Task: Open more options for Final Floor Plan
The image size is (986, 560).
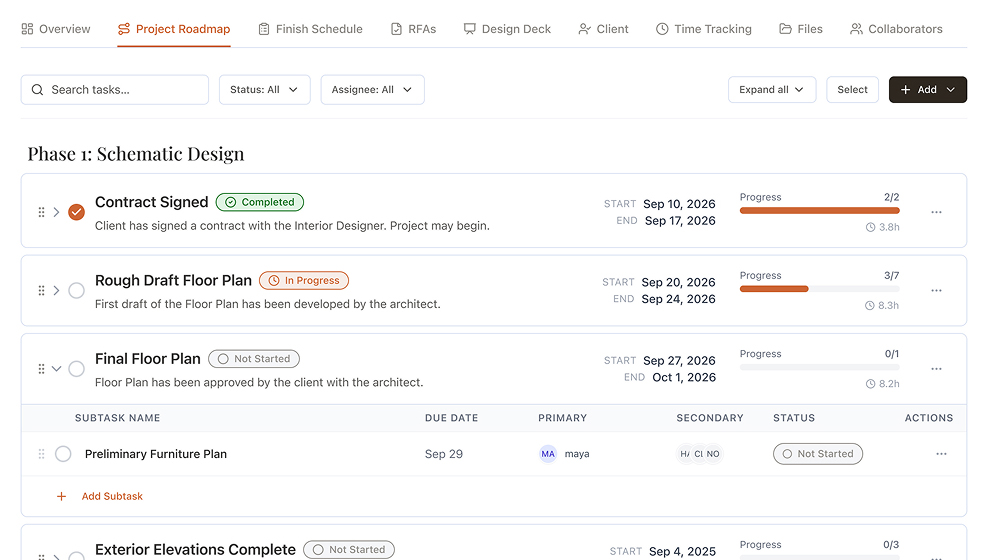Action: click(x=936, y=369)
